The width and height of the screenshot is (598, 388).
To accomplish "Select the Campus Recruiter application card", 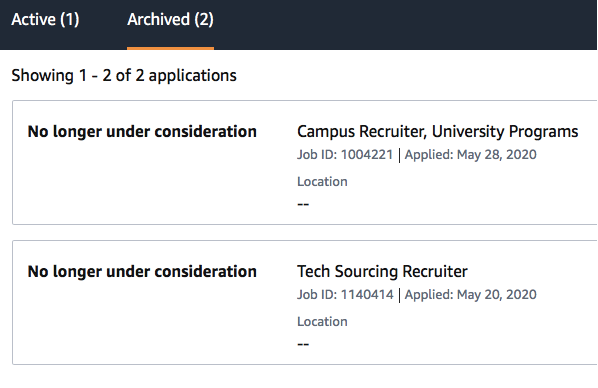I will click(x=305, y=163).
